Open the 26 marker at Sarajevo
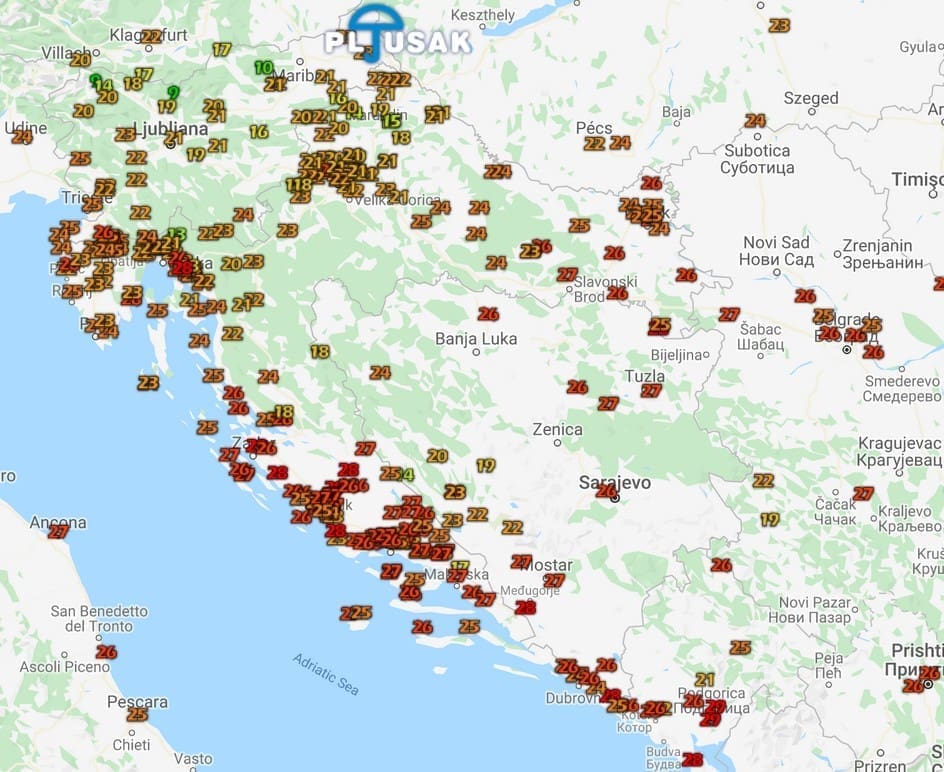 pyautogui.click(x=606, y=490)
